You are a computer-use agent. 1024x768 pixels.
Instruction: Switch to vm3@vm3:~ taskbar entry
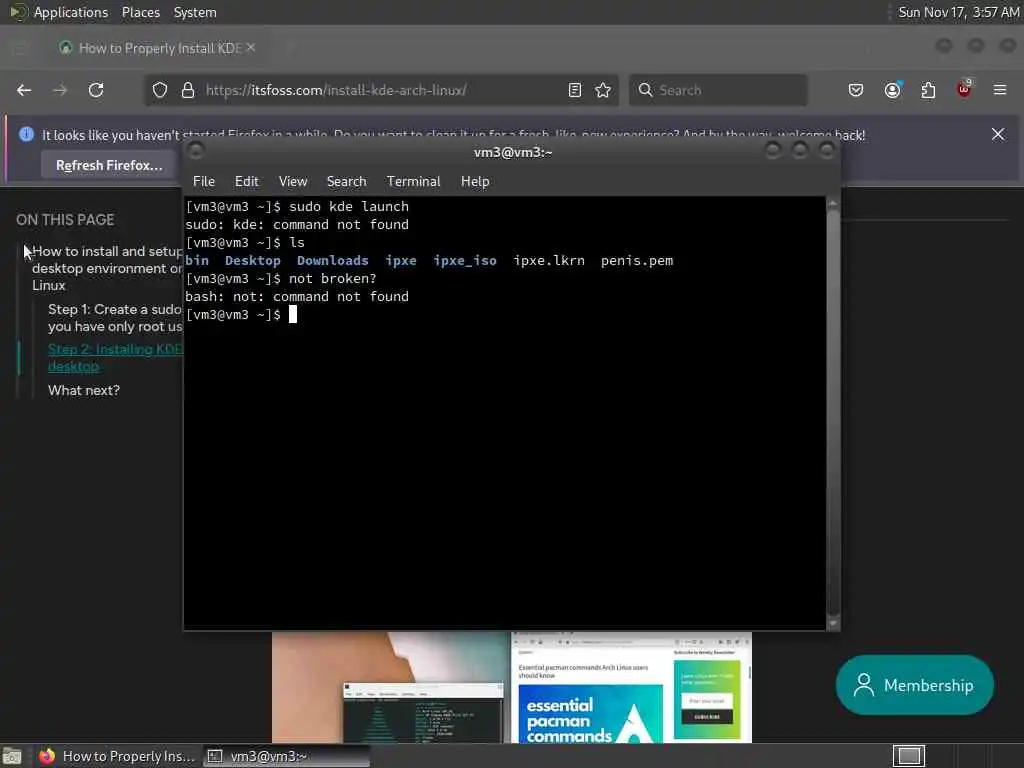point(285,756)
